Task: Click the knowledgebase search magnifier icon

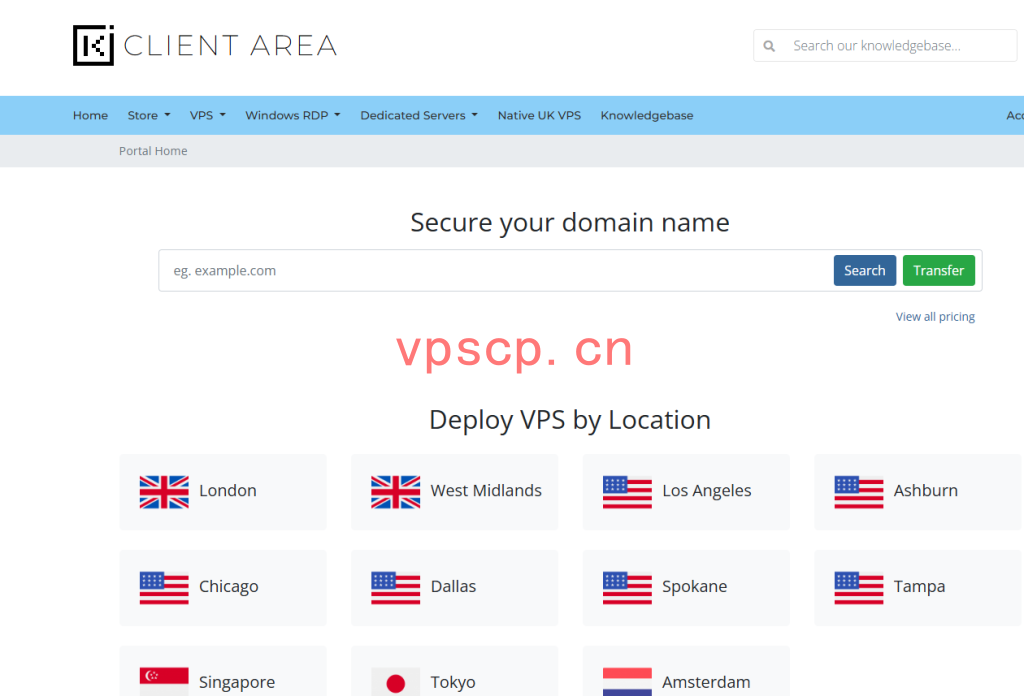Action: pyautogui.click(x=769, y=46)
